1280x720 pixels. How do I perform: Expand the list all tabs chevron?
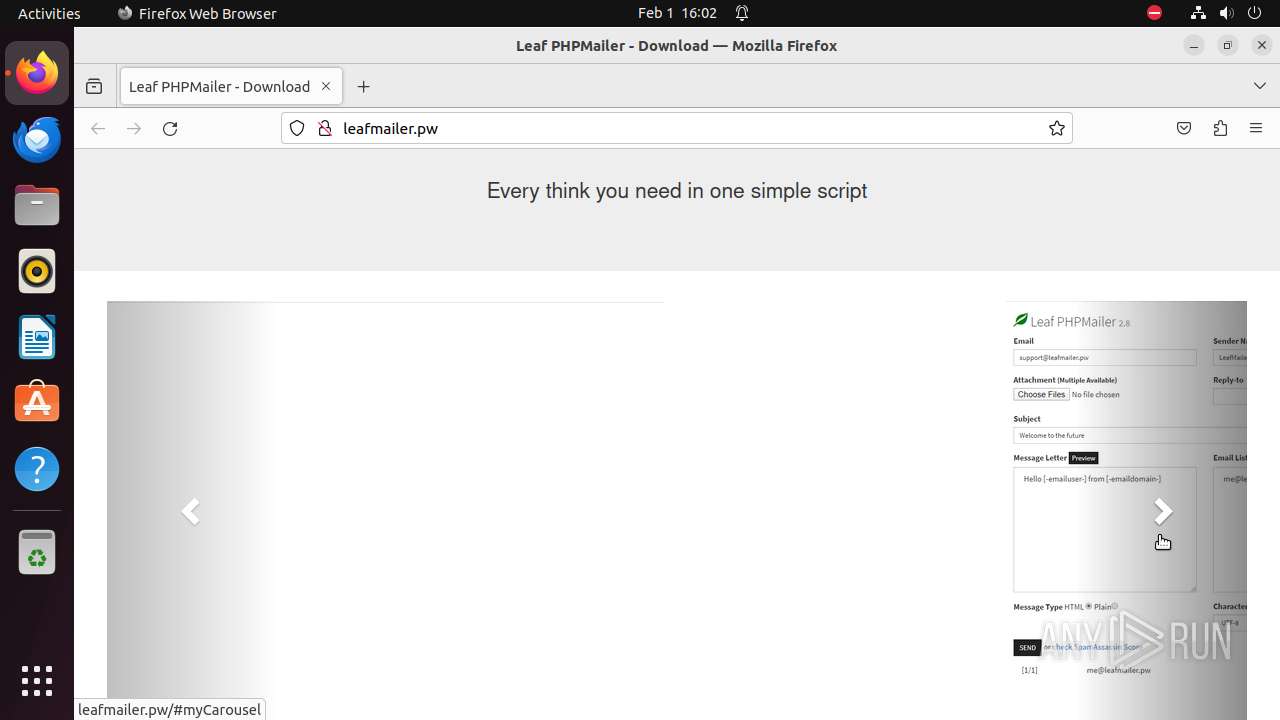click(1260, 87)
